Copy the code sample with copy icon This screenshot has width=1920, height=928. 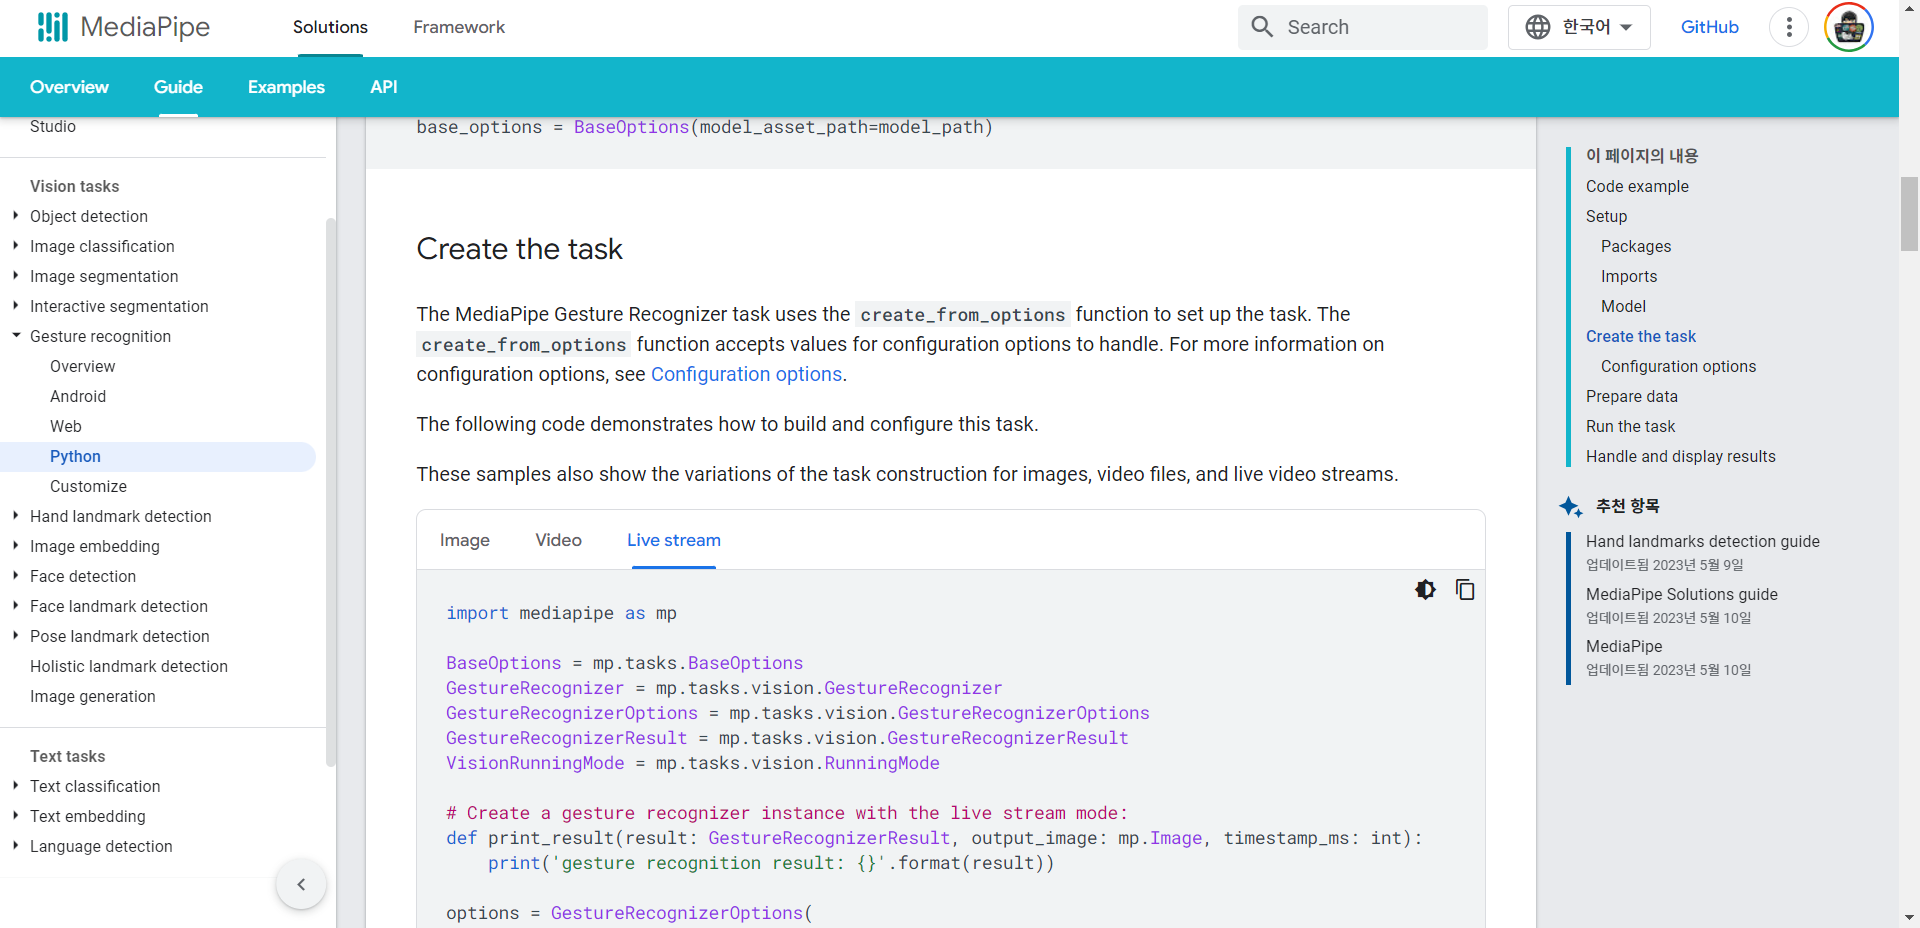(x=1465, y=590)
